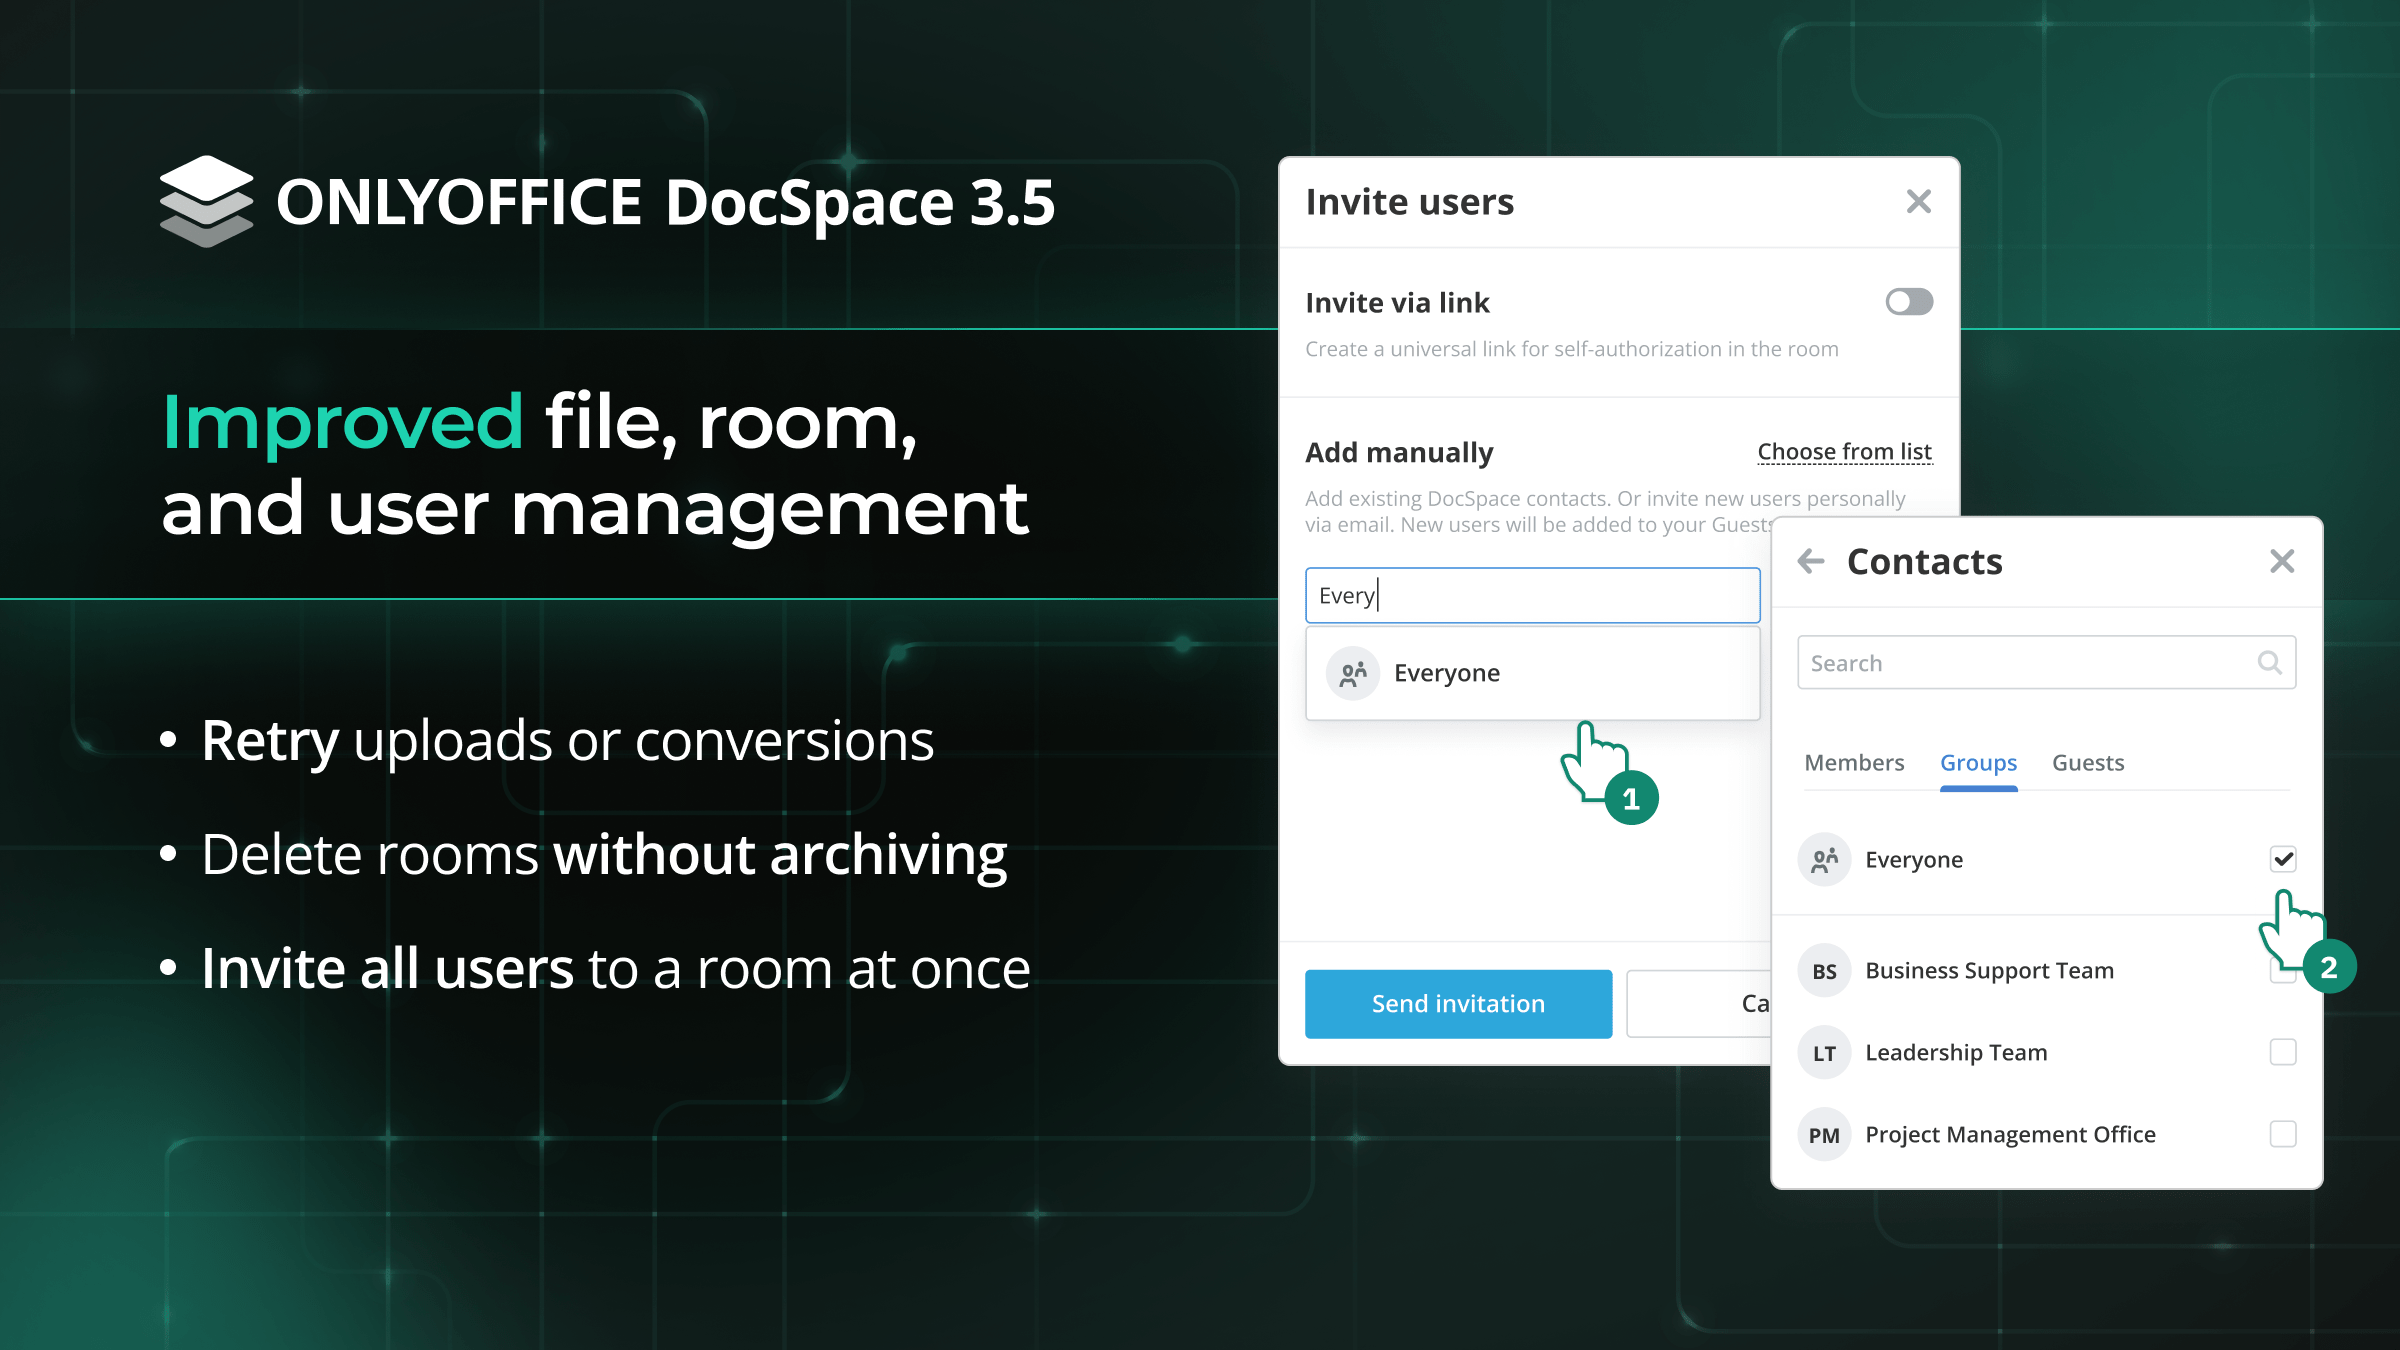Click the LT Leadership Team avatar
The width and height of the screenshot is (2400, 1350).
1824,1053
